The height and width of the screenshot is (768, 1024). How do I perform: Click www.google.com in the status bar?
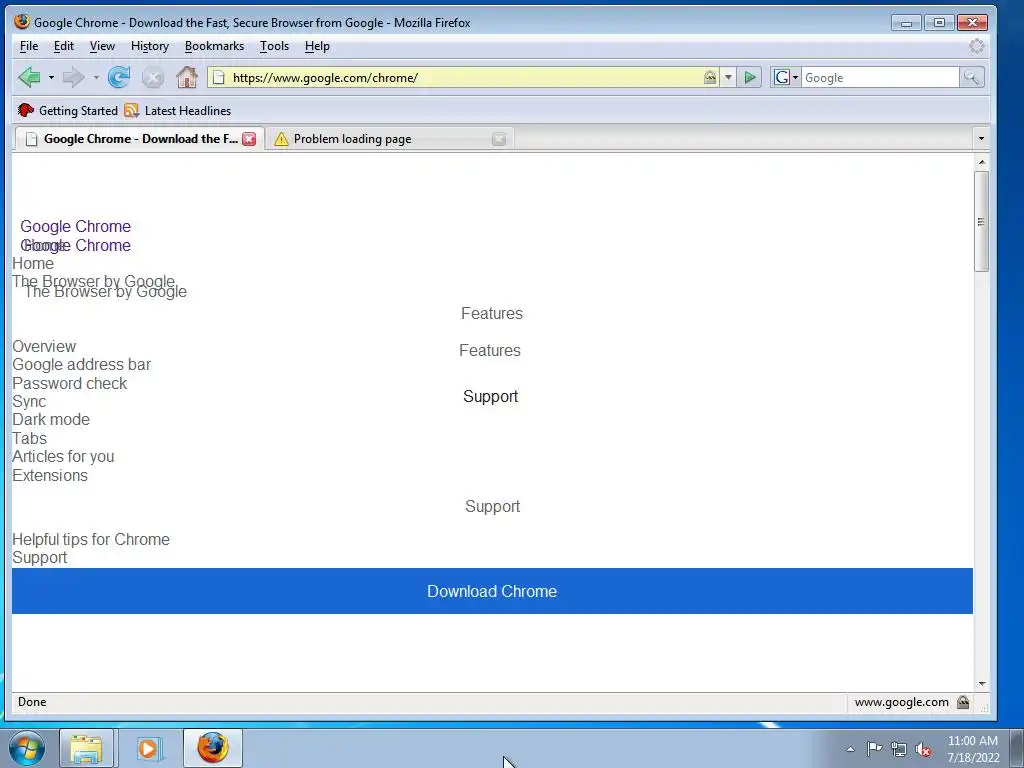click(x=901, y=702)
